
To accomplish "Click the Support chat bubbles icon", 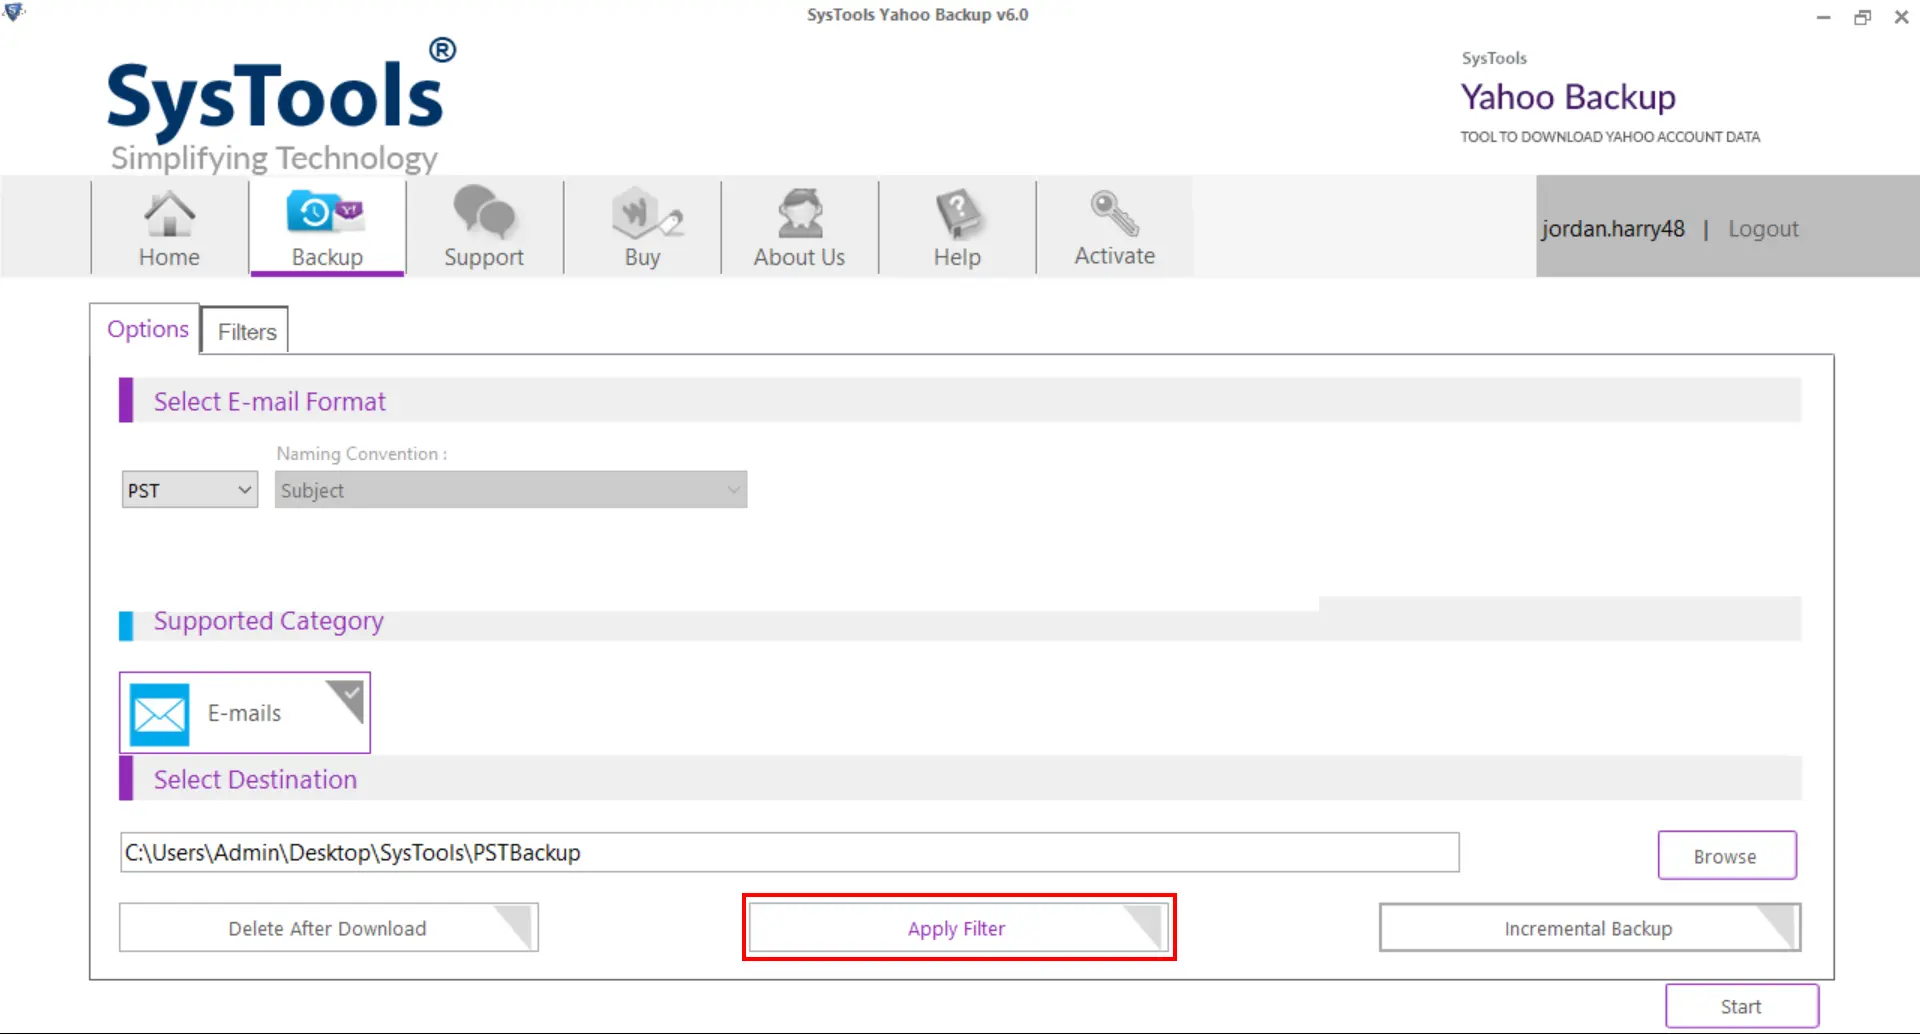I will pyautogui.click(x=484, y=213).
